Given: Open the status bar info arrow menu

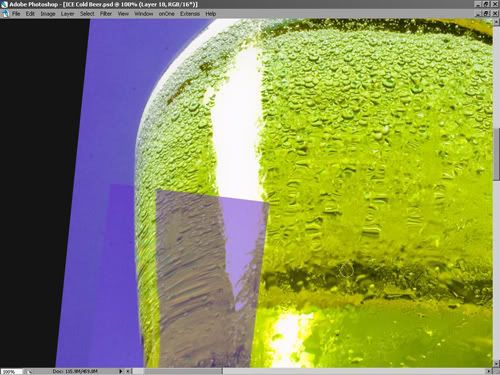Looking at the screenshot, I should pyautogui.click(x=121, y=371).
